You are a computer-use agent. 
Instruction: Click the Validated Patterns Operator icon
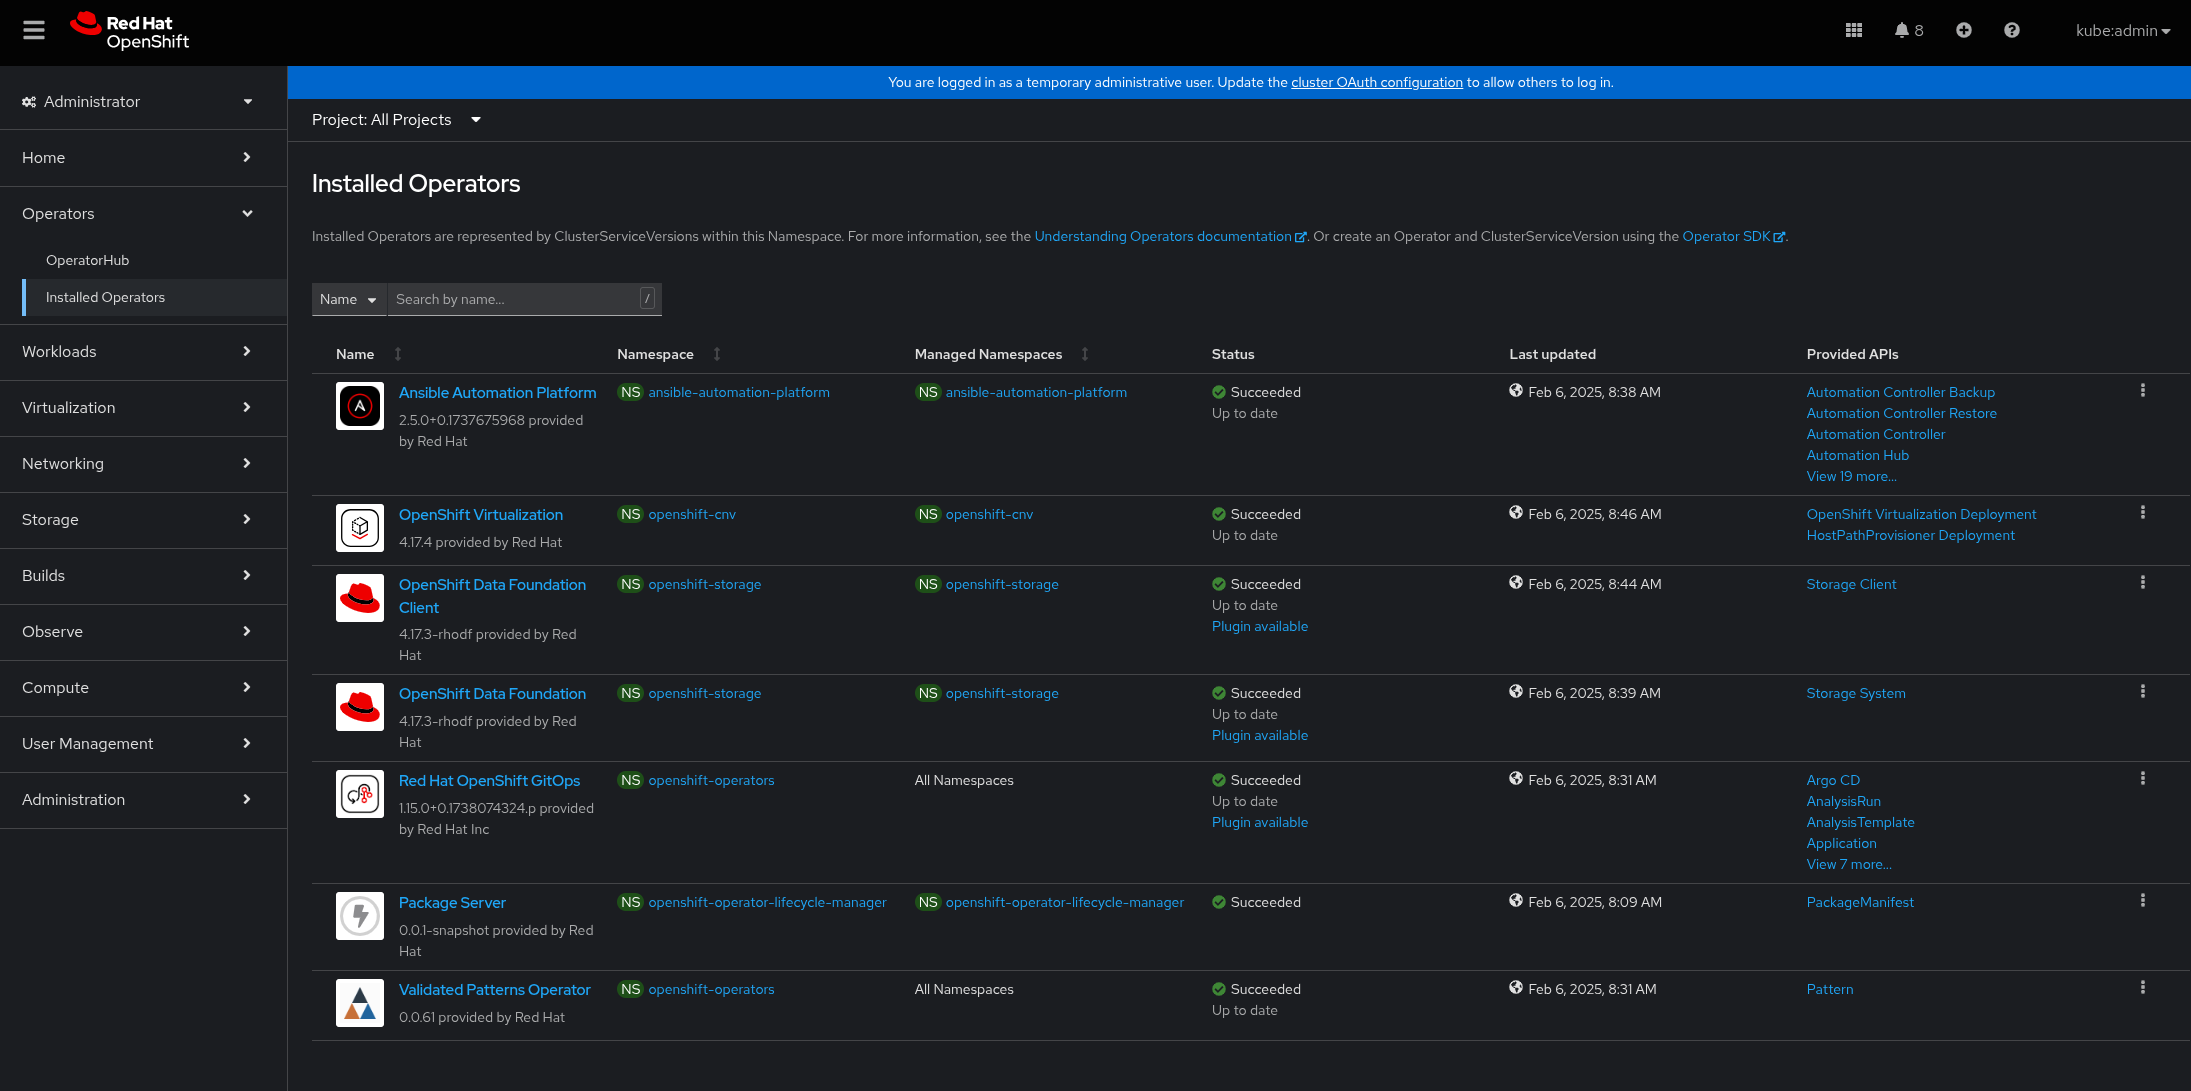[x=358, y=999]
